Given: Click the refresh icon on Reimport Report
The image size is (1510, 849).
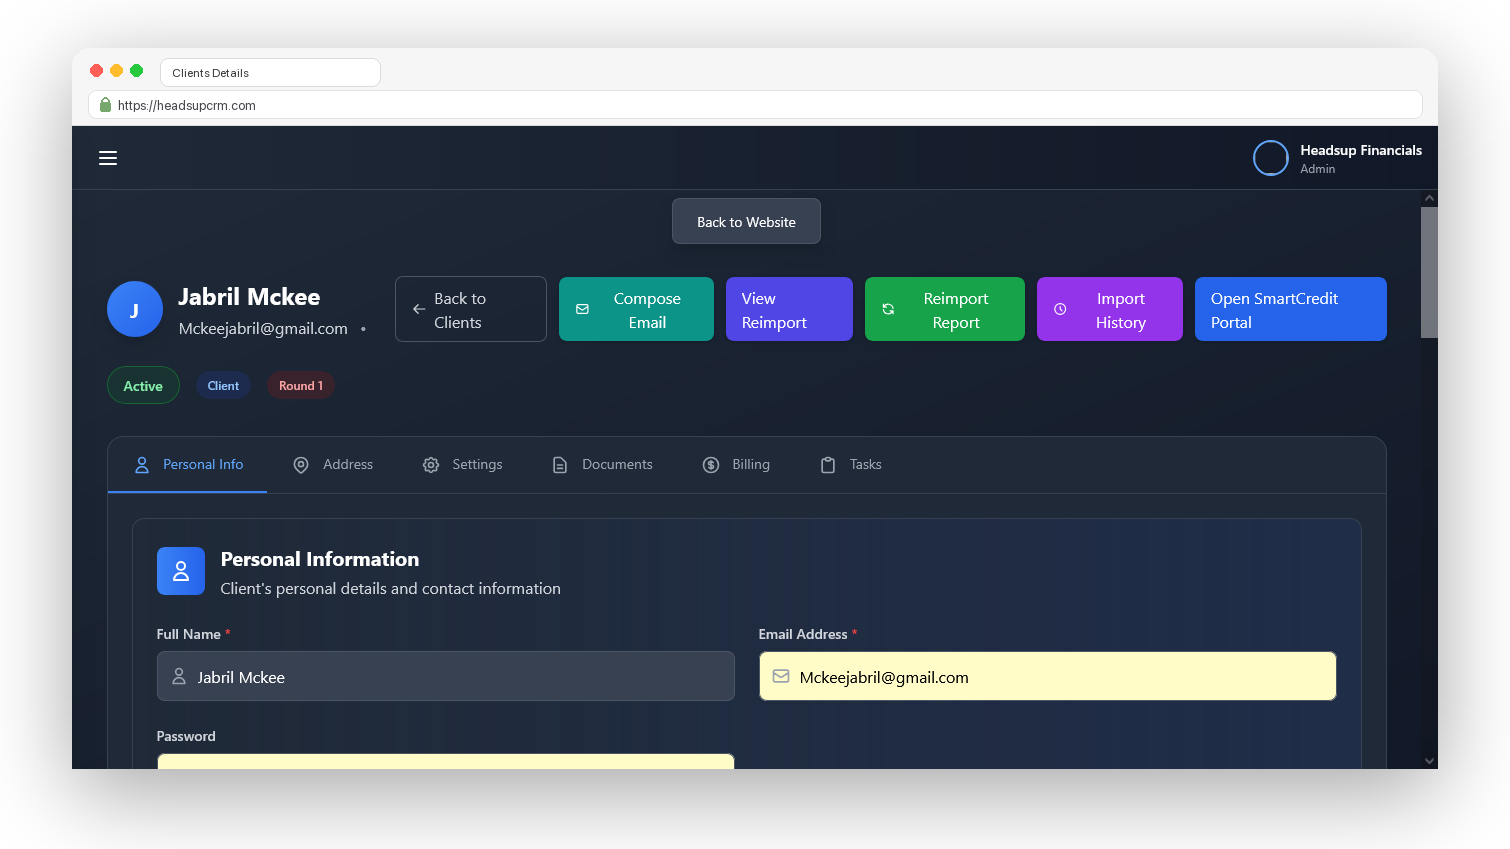Looking at the screenshot, I should (888, 310).
